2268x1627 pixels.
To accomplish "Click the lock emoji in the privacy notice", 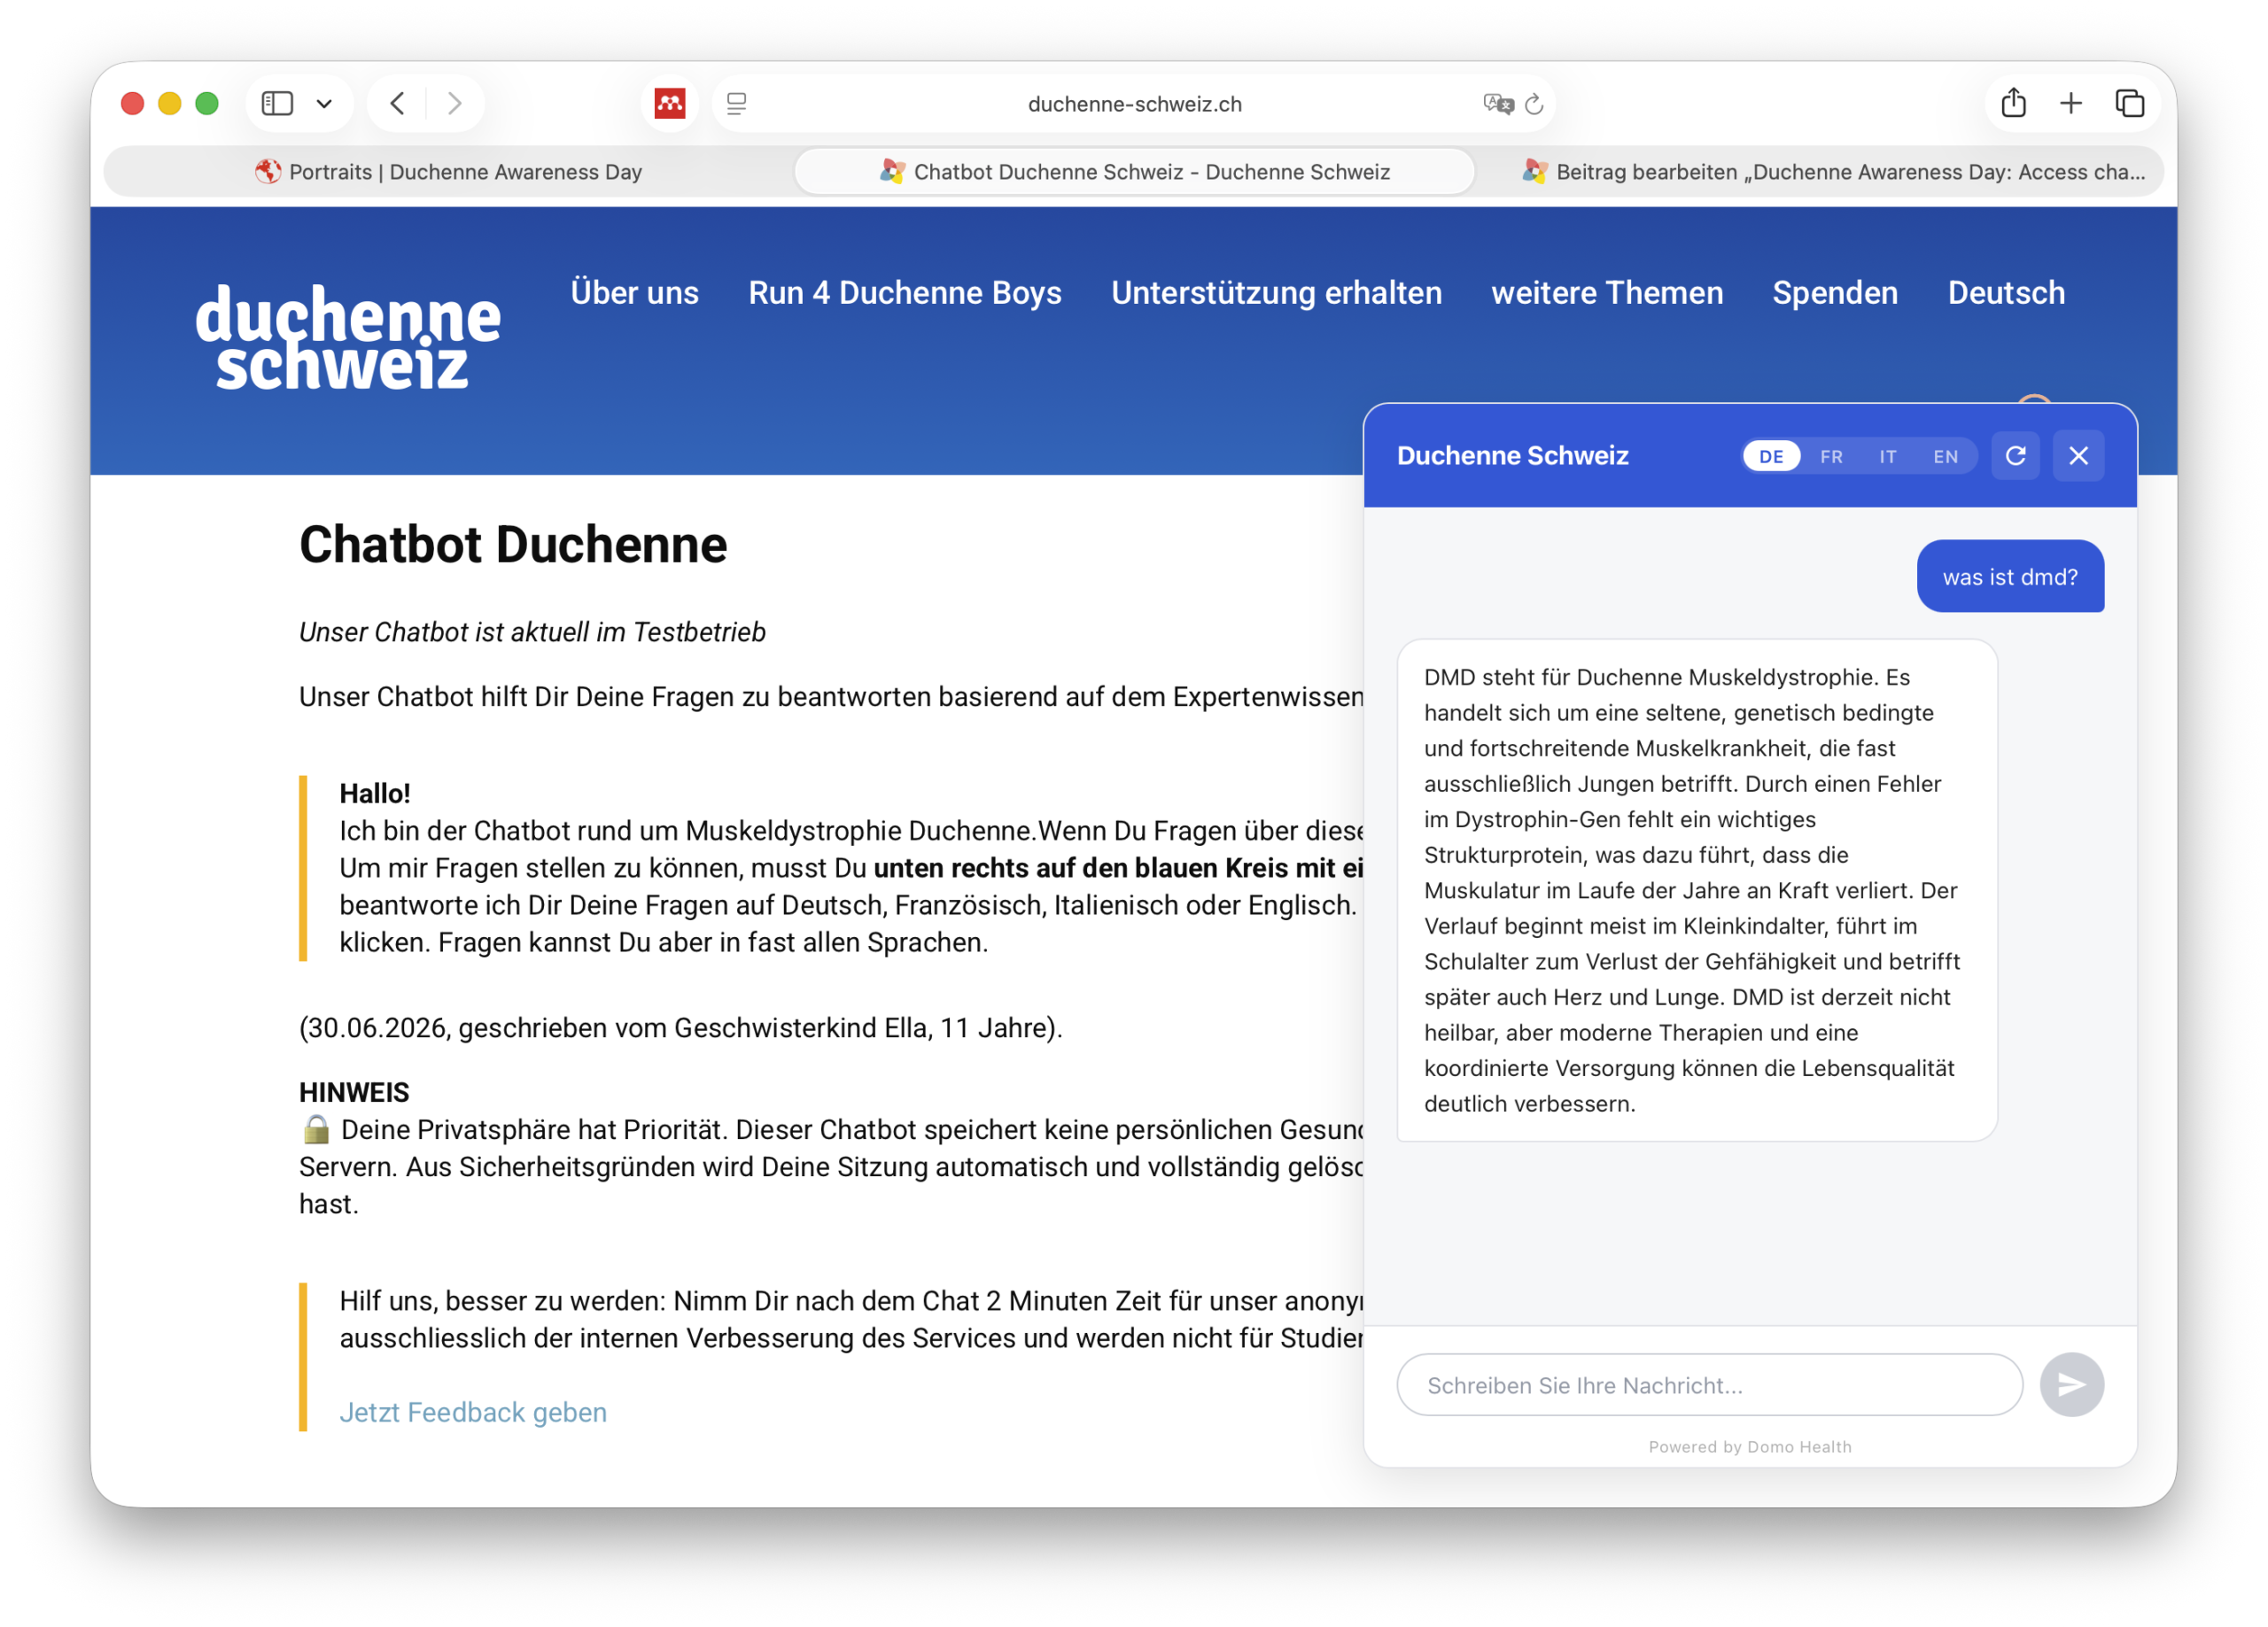I will tap(316, 1129).
